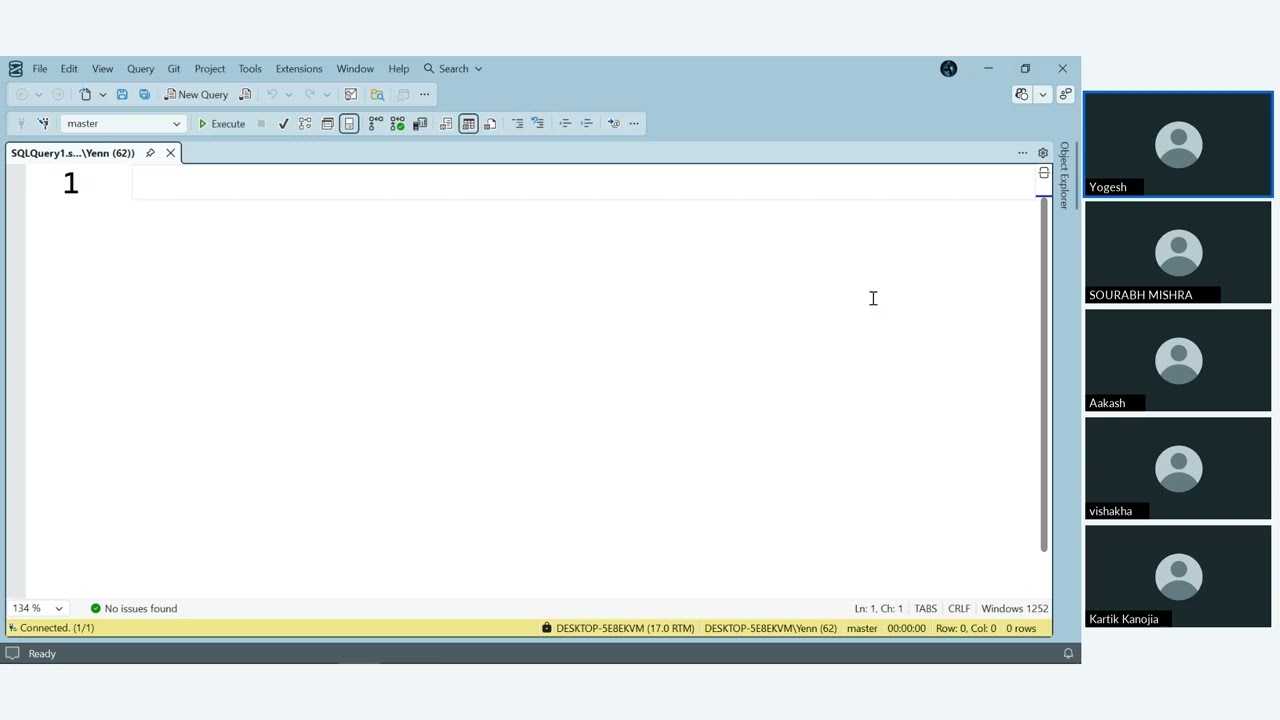Expand the Object Explorer side tab

[x=1064, y=175]
